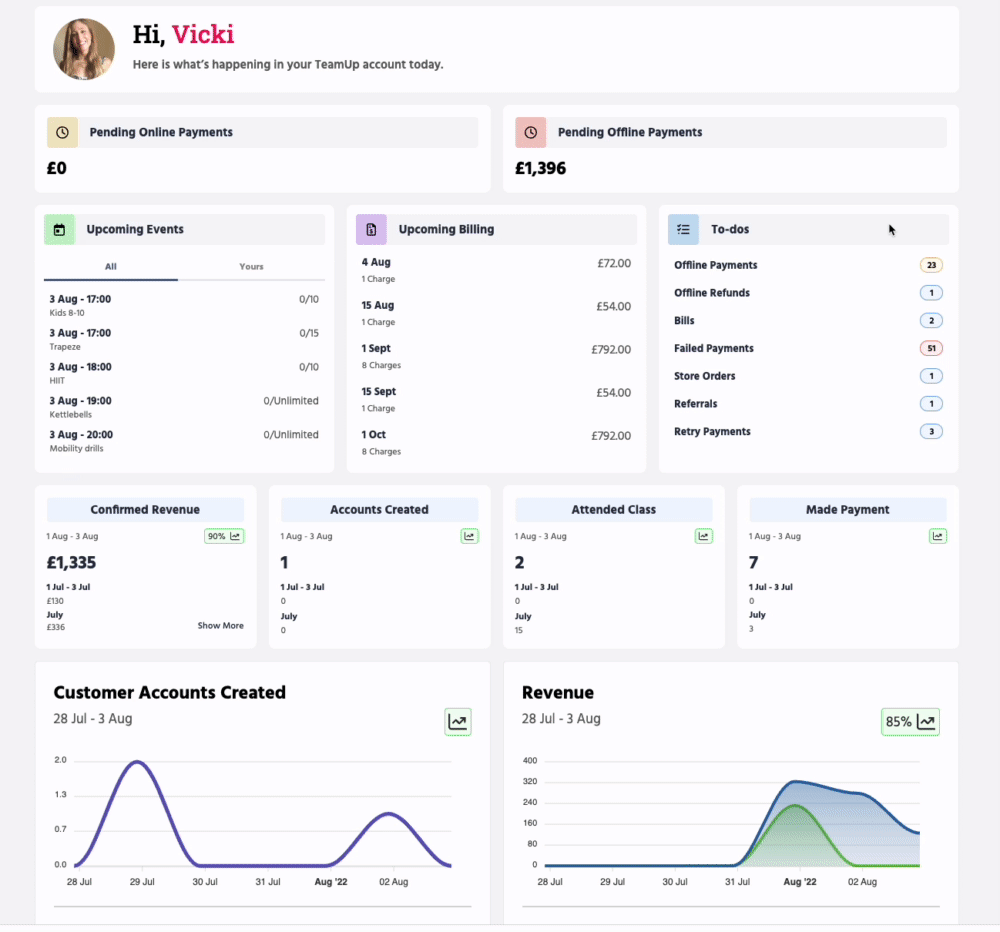Open the Failed Payments to-do item
This screenshot has height=932, width=1000.
(714, 349)
